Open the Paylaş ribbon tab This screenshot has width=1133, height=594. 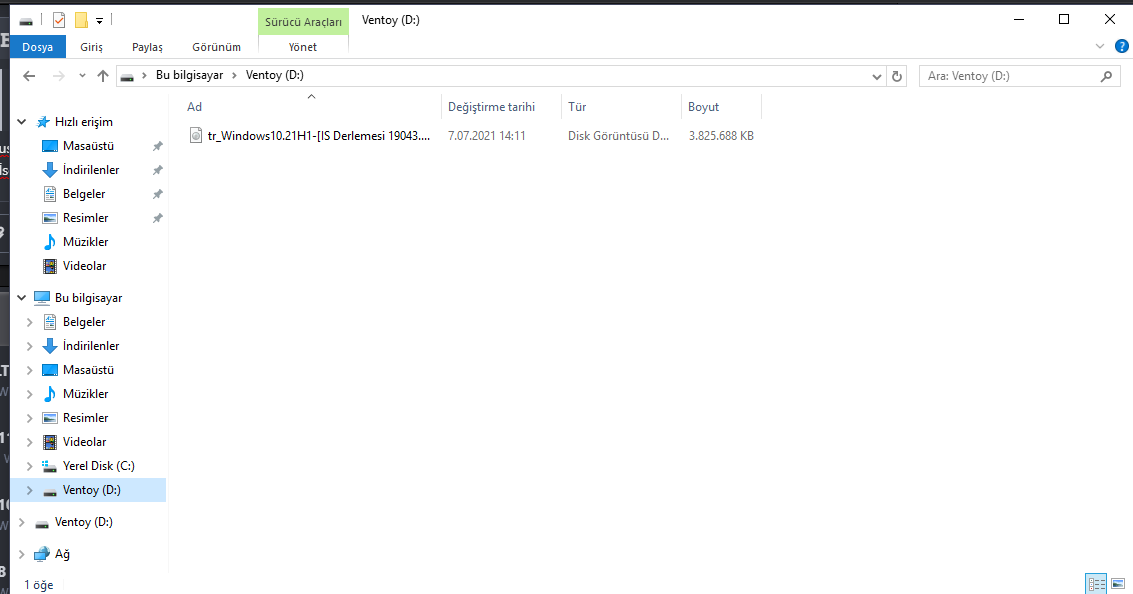(147, 47)
